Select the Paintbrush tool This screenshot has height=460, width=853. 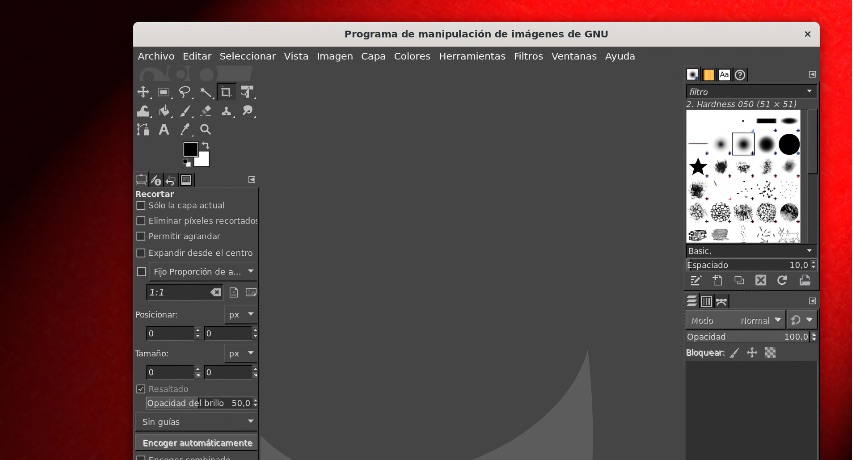point(185,111)
